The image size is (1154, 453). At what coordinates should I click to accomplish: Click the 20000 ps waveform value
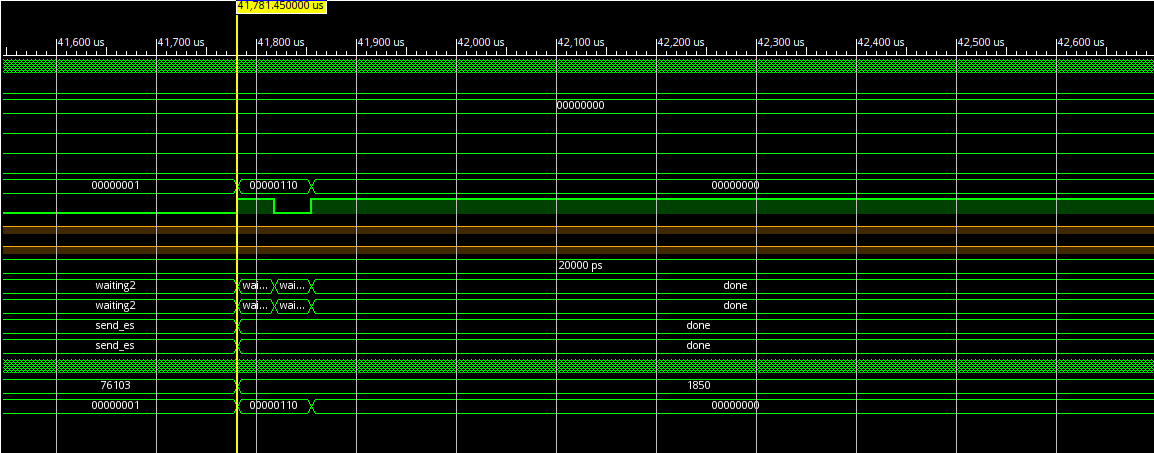click(x=580, y=266)
